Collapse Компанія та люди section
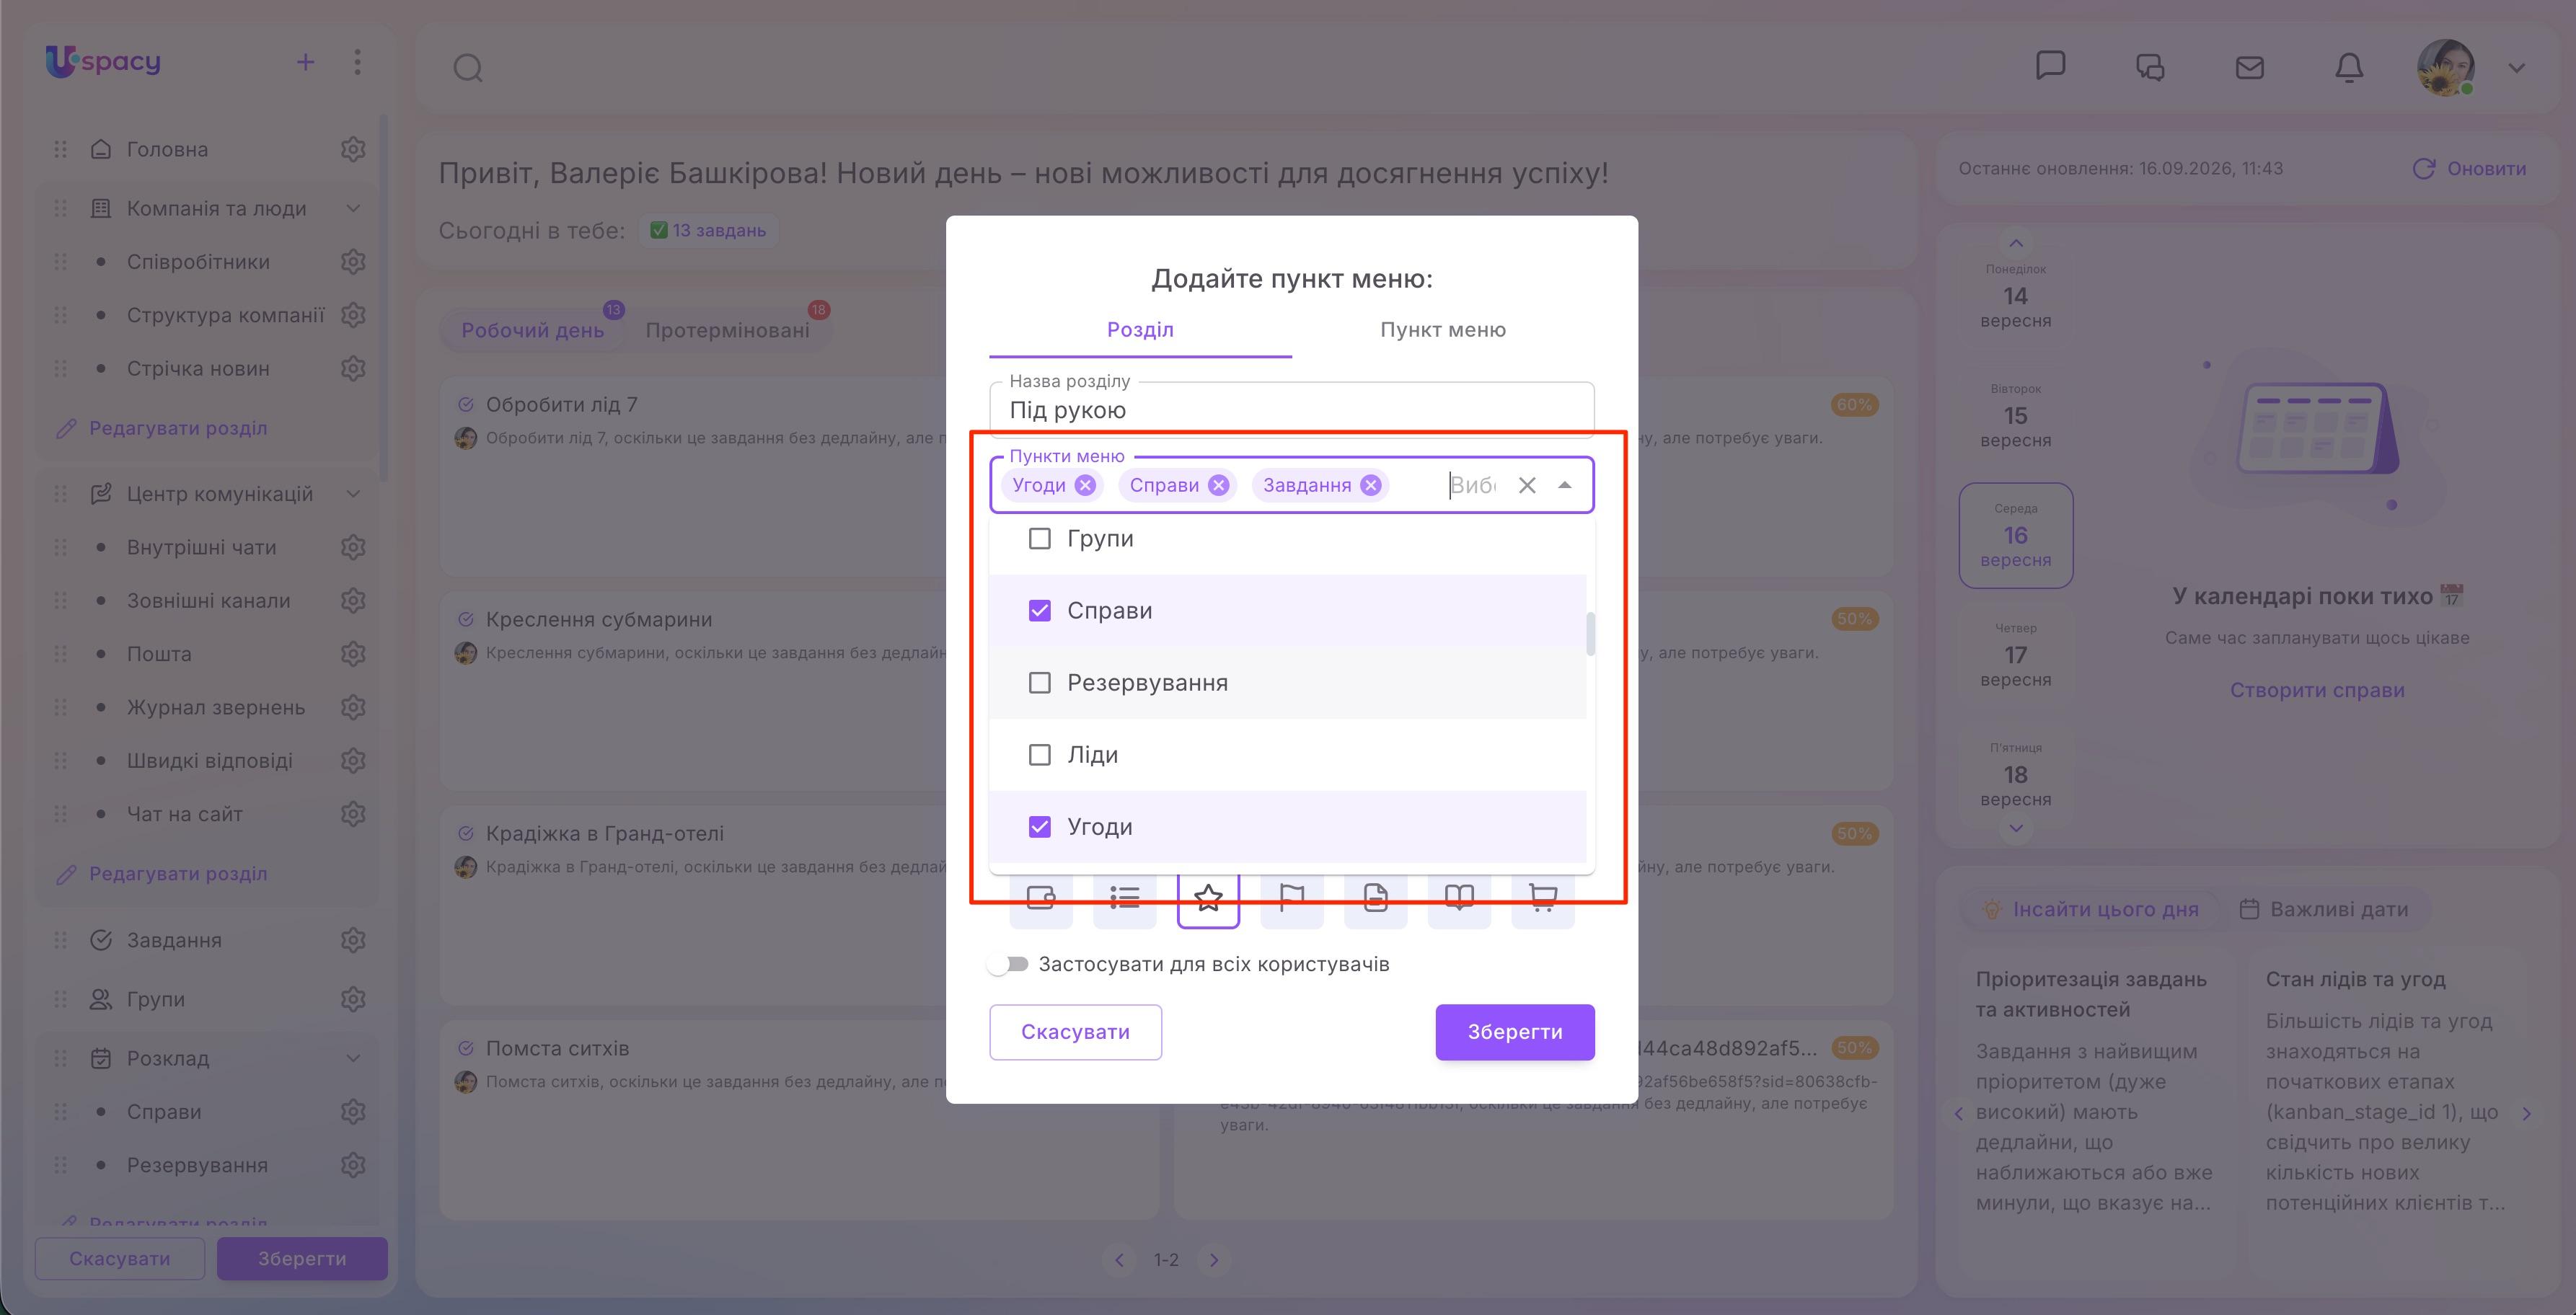Screen dimensions: 2576x1315 (353, 208)
